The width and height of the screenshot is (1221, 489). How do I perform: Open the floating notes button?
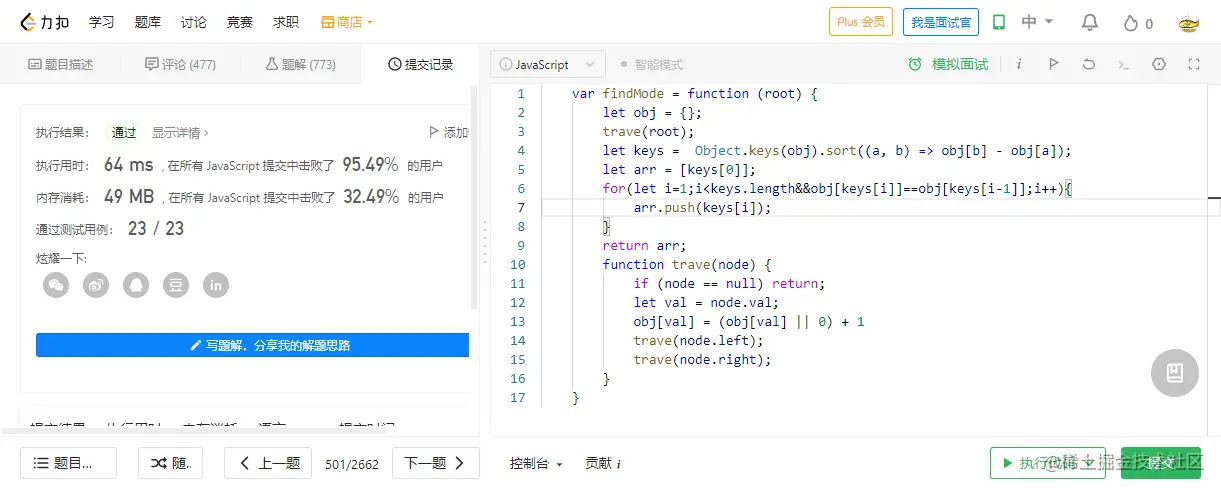pos(1175,373)
